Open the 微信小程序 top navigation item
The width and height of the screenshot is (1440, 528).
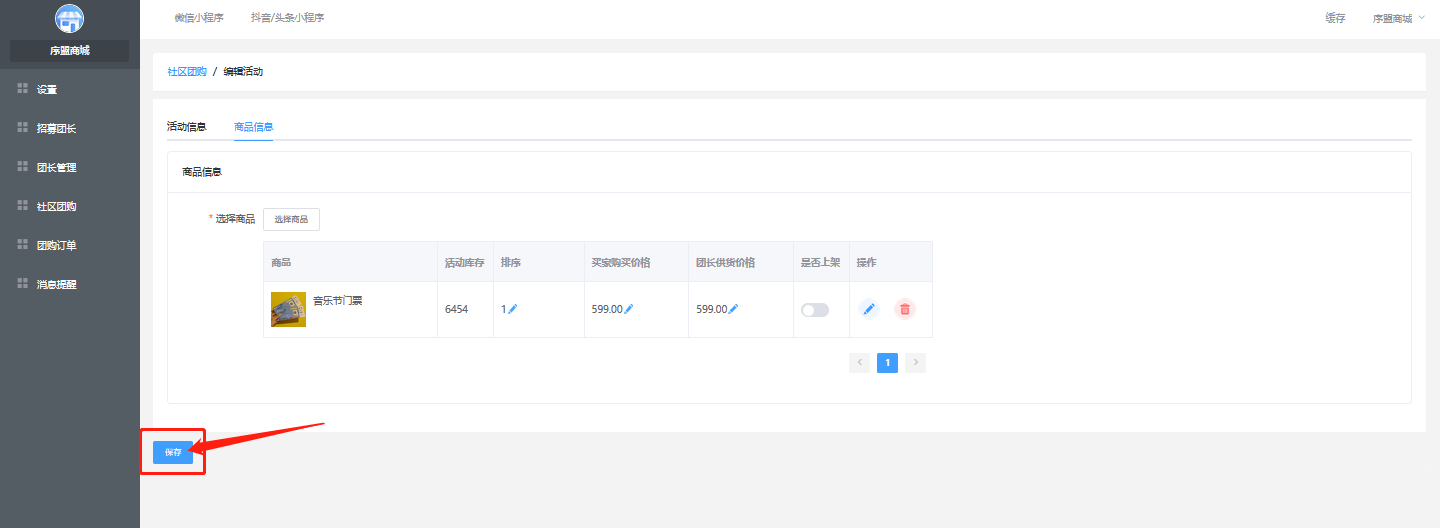coord(199,18)
